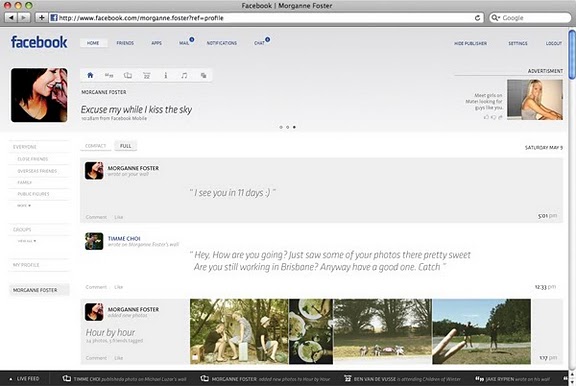Open the photos icon in the profile toolbar
The image size is (576, 386).
[x=128, y=75]
